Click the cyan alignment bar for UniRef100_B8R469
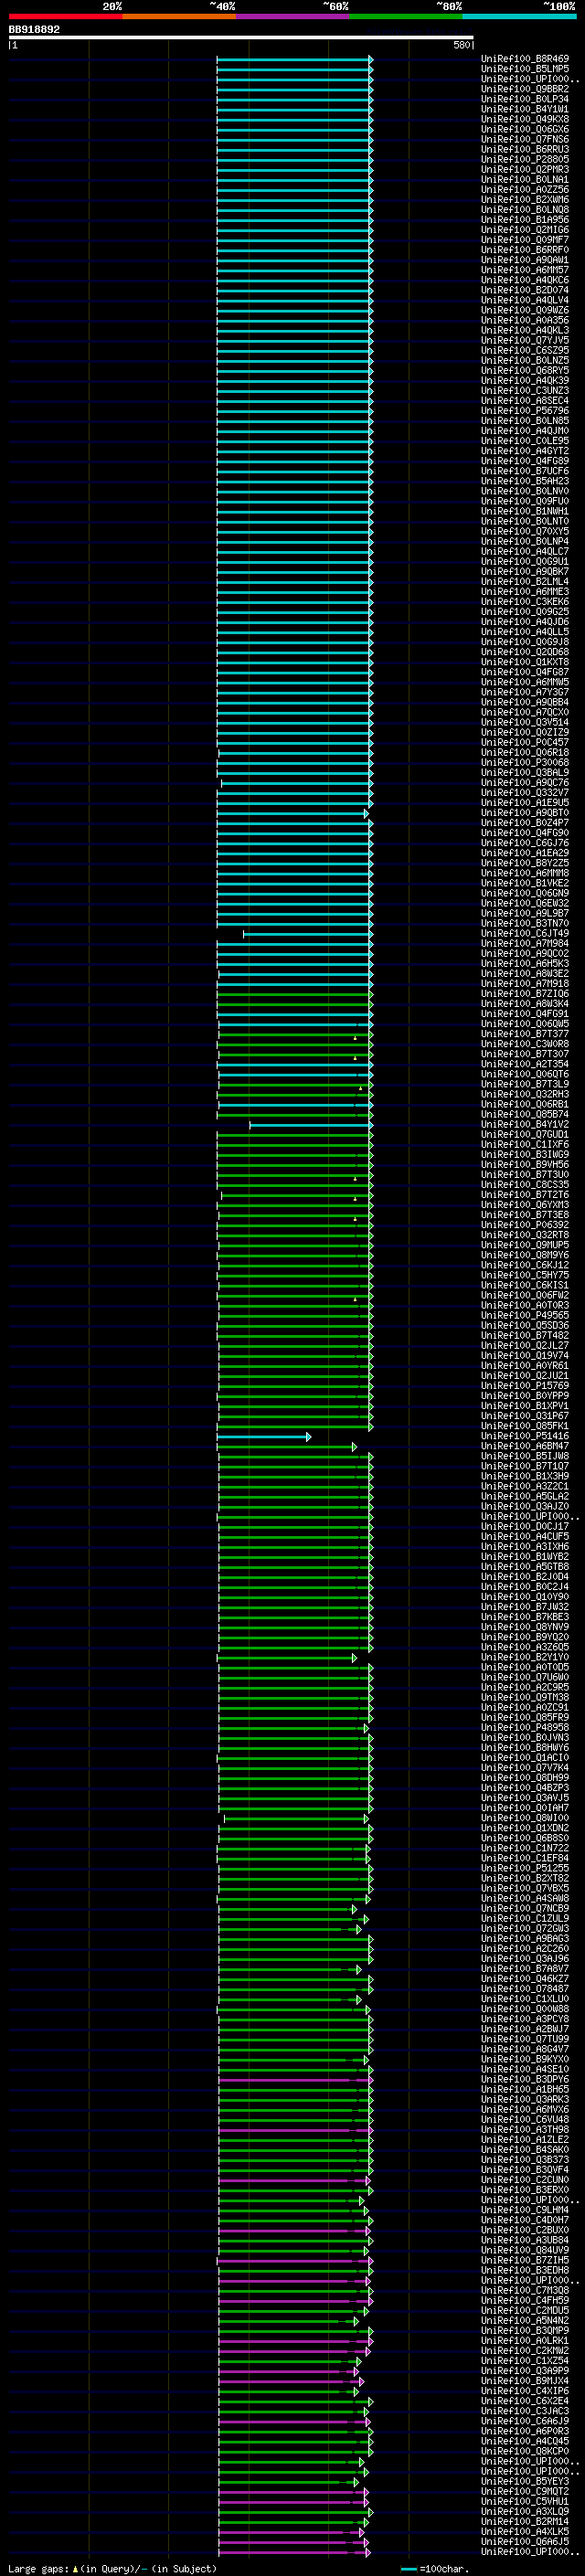 click(x=294, y=59)
